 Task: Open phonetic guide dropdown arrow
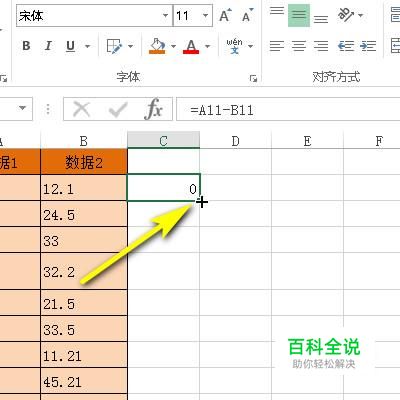[x=250, y=46]
